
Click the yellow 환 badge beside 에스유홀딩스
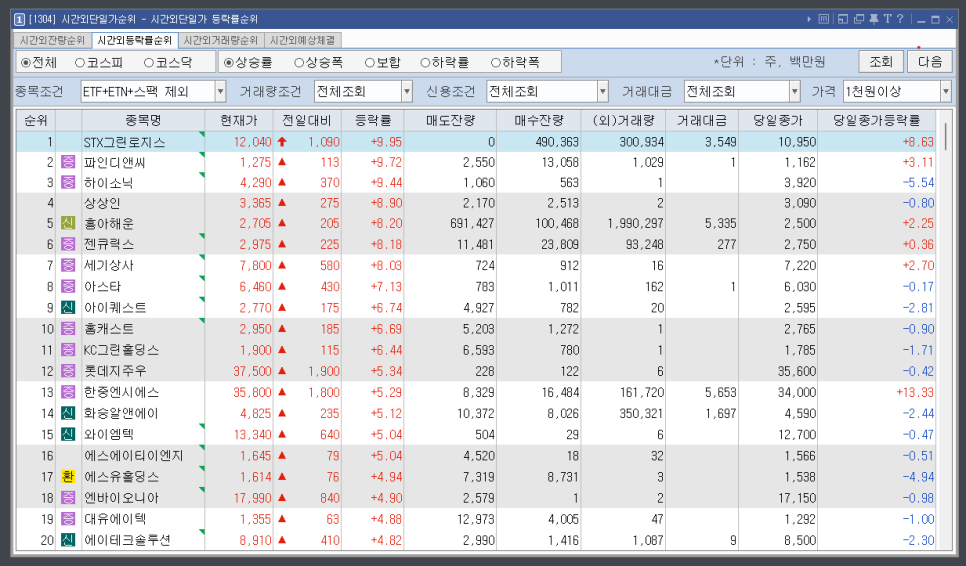pos(68,477)
